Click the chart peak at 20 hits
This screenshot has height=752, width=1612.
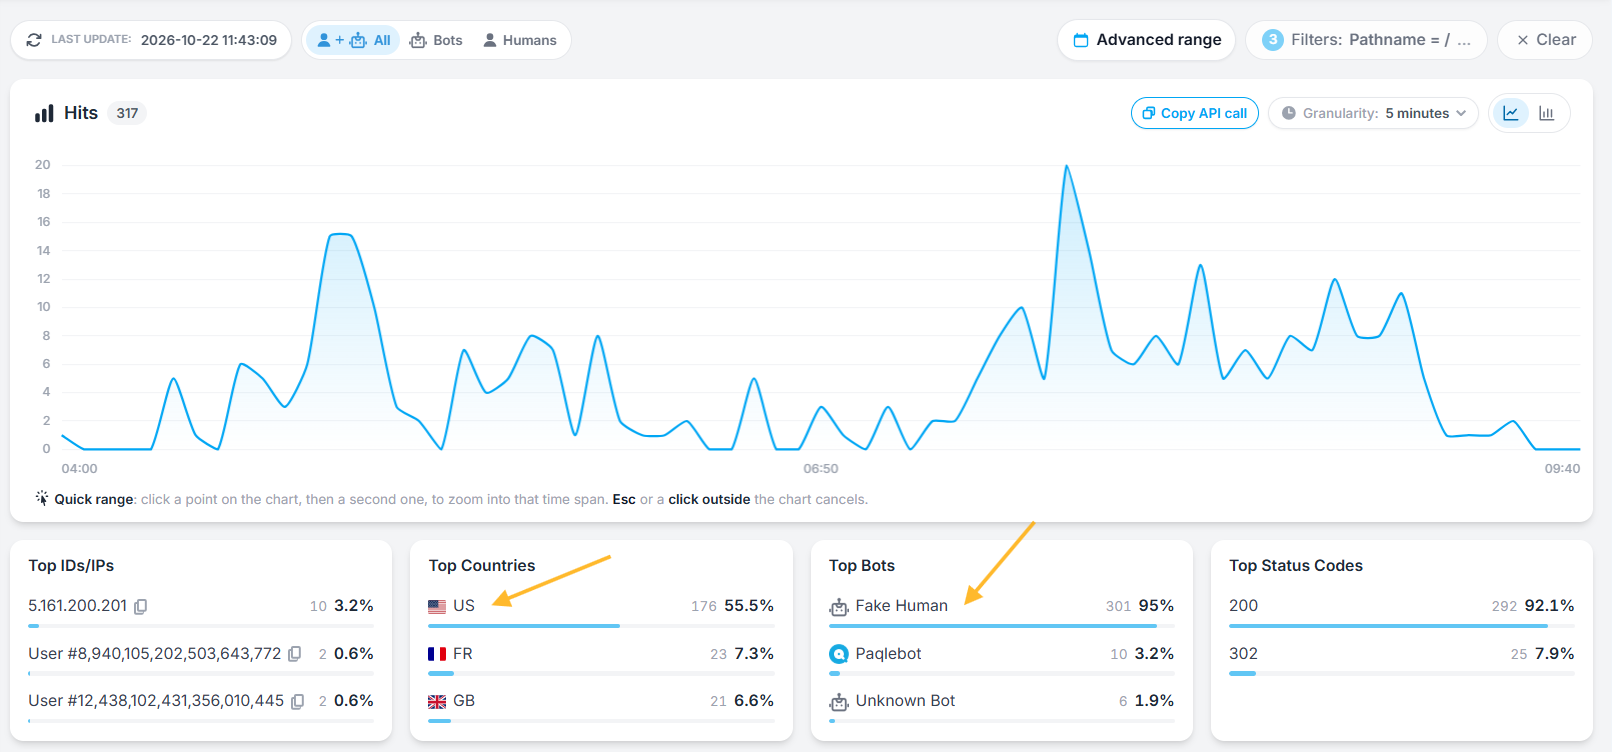[1067, 166]
